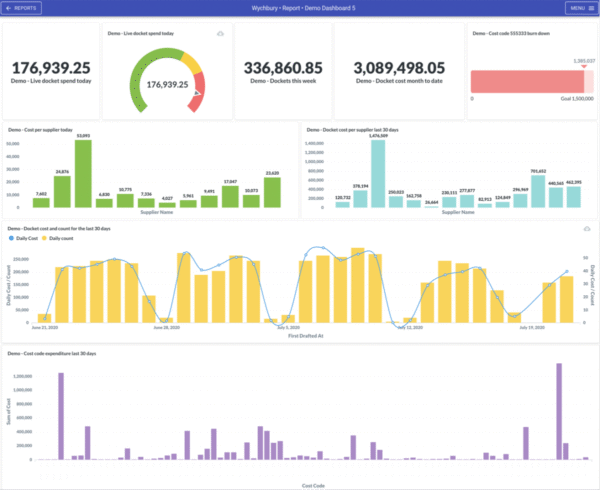Click the green bar labeled 23,620
Image resolution: width=600 pixels, height=490 pixels.
[272, 192]
